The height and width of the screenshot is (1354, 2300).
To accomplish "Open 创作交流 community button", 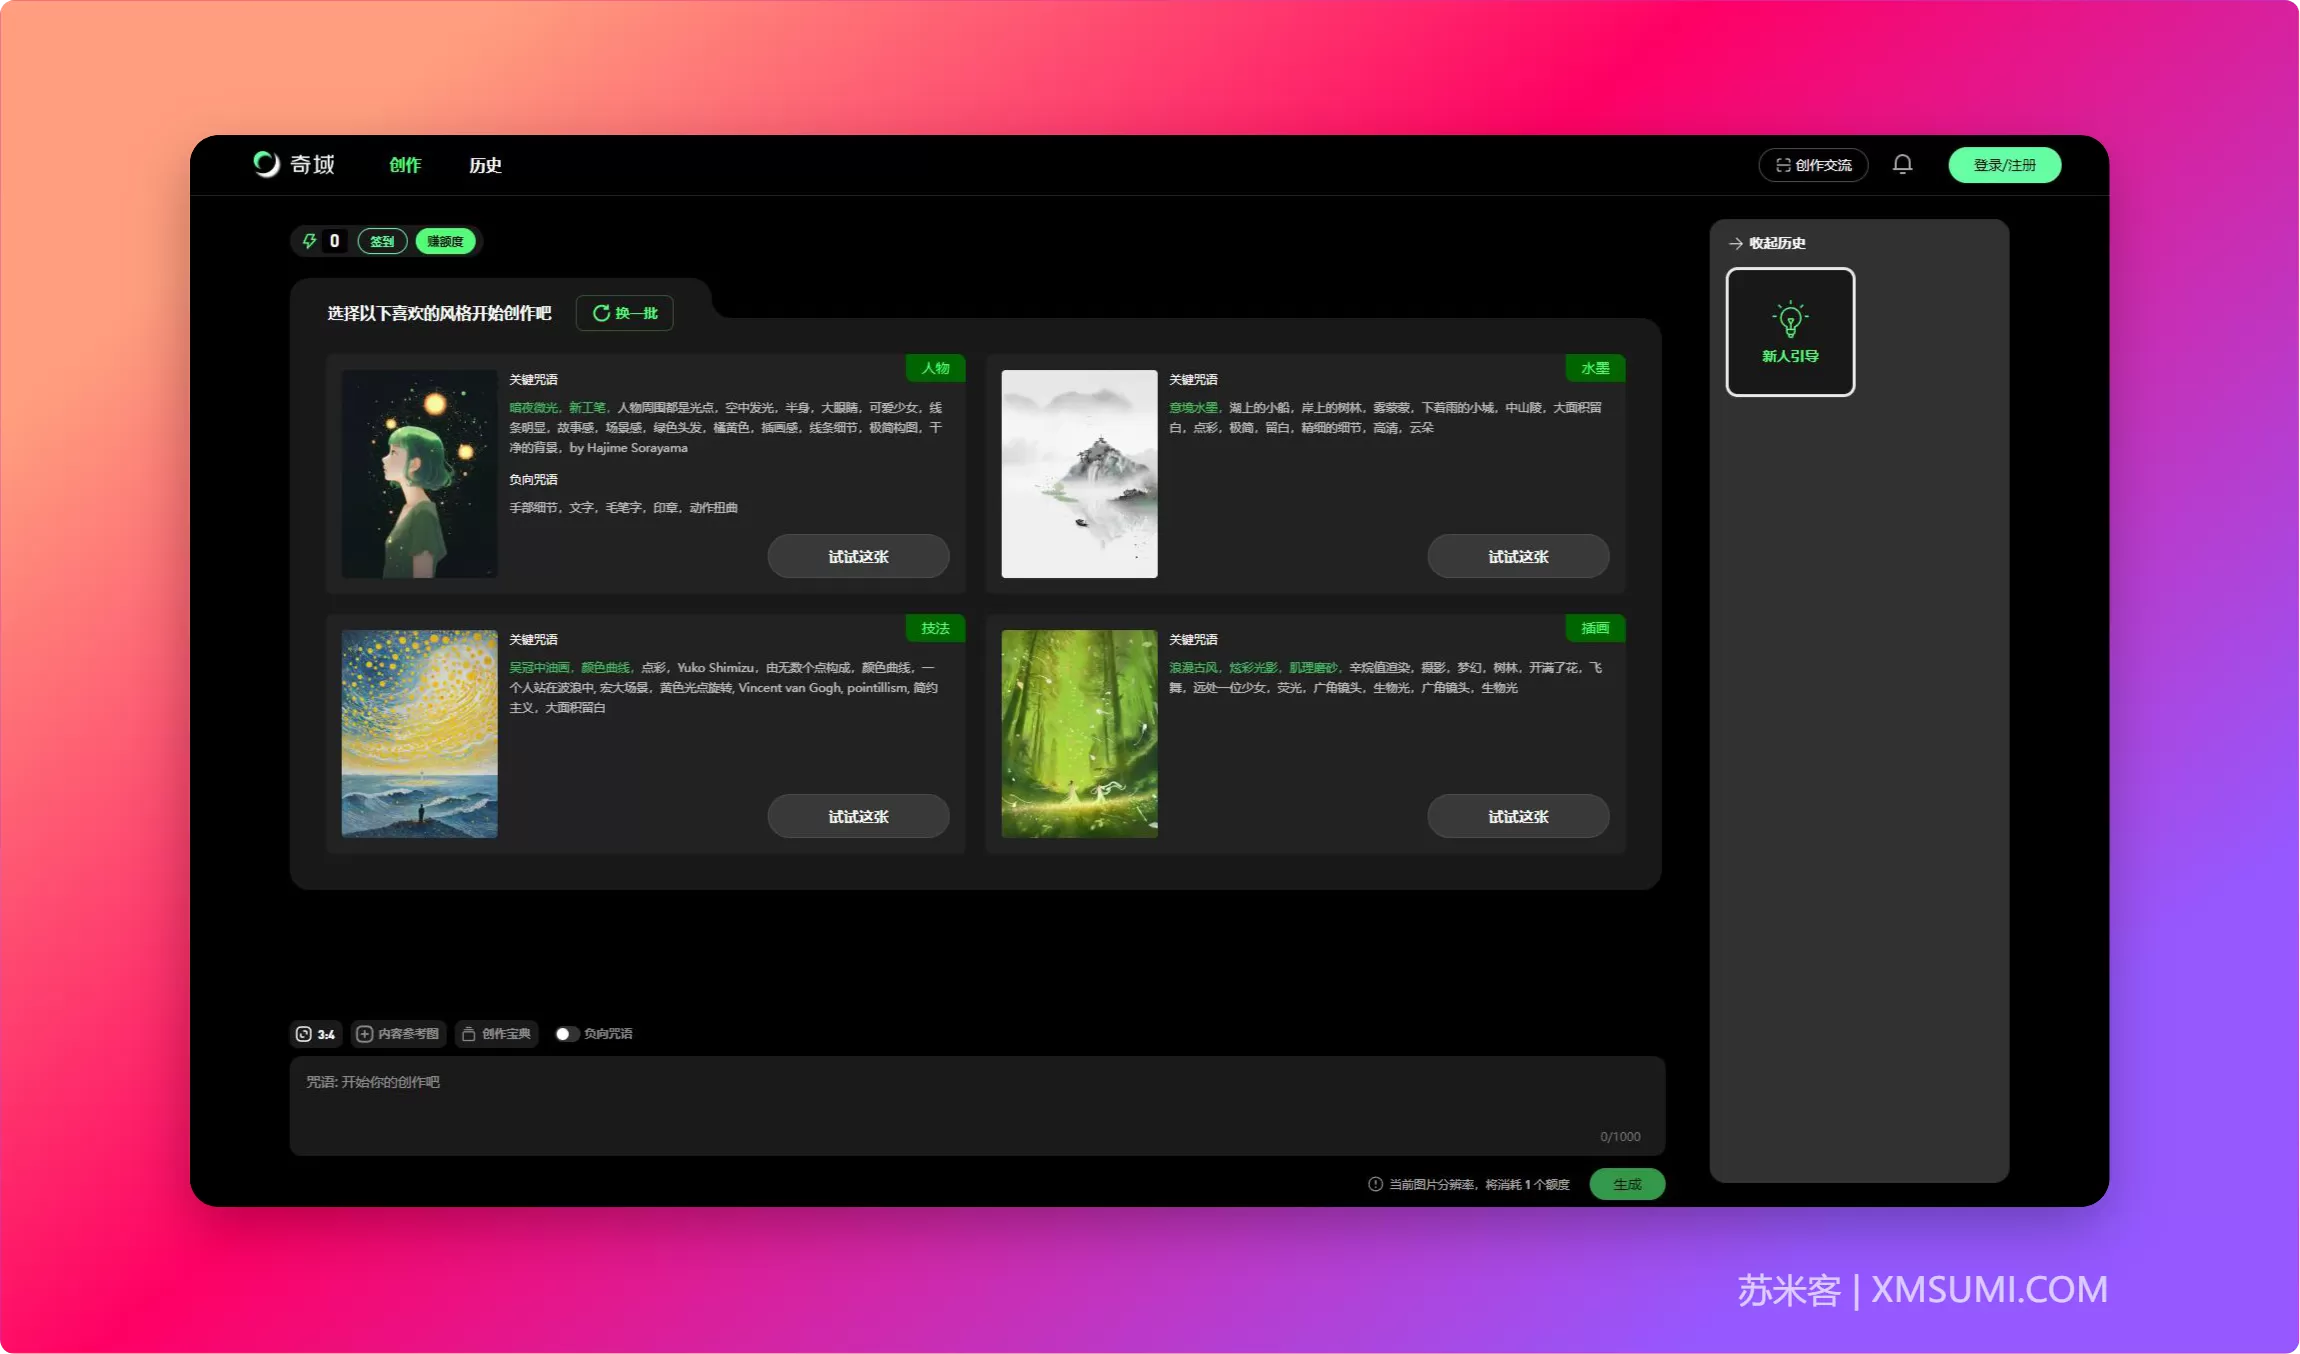I will pyautogui.click(x=1813, y=165).
